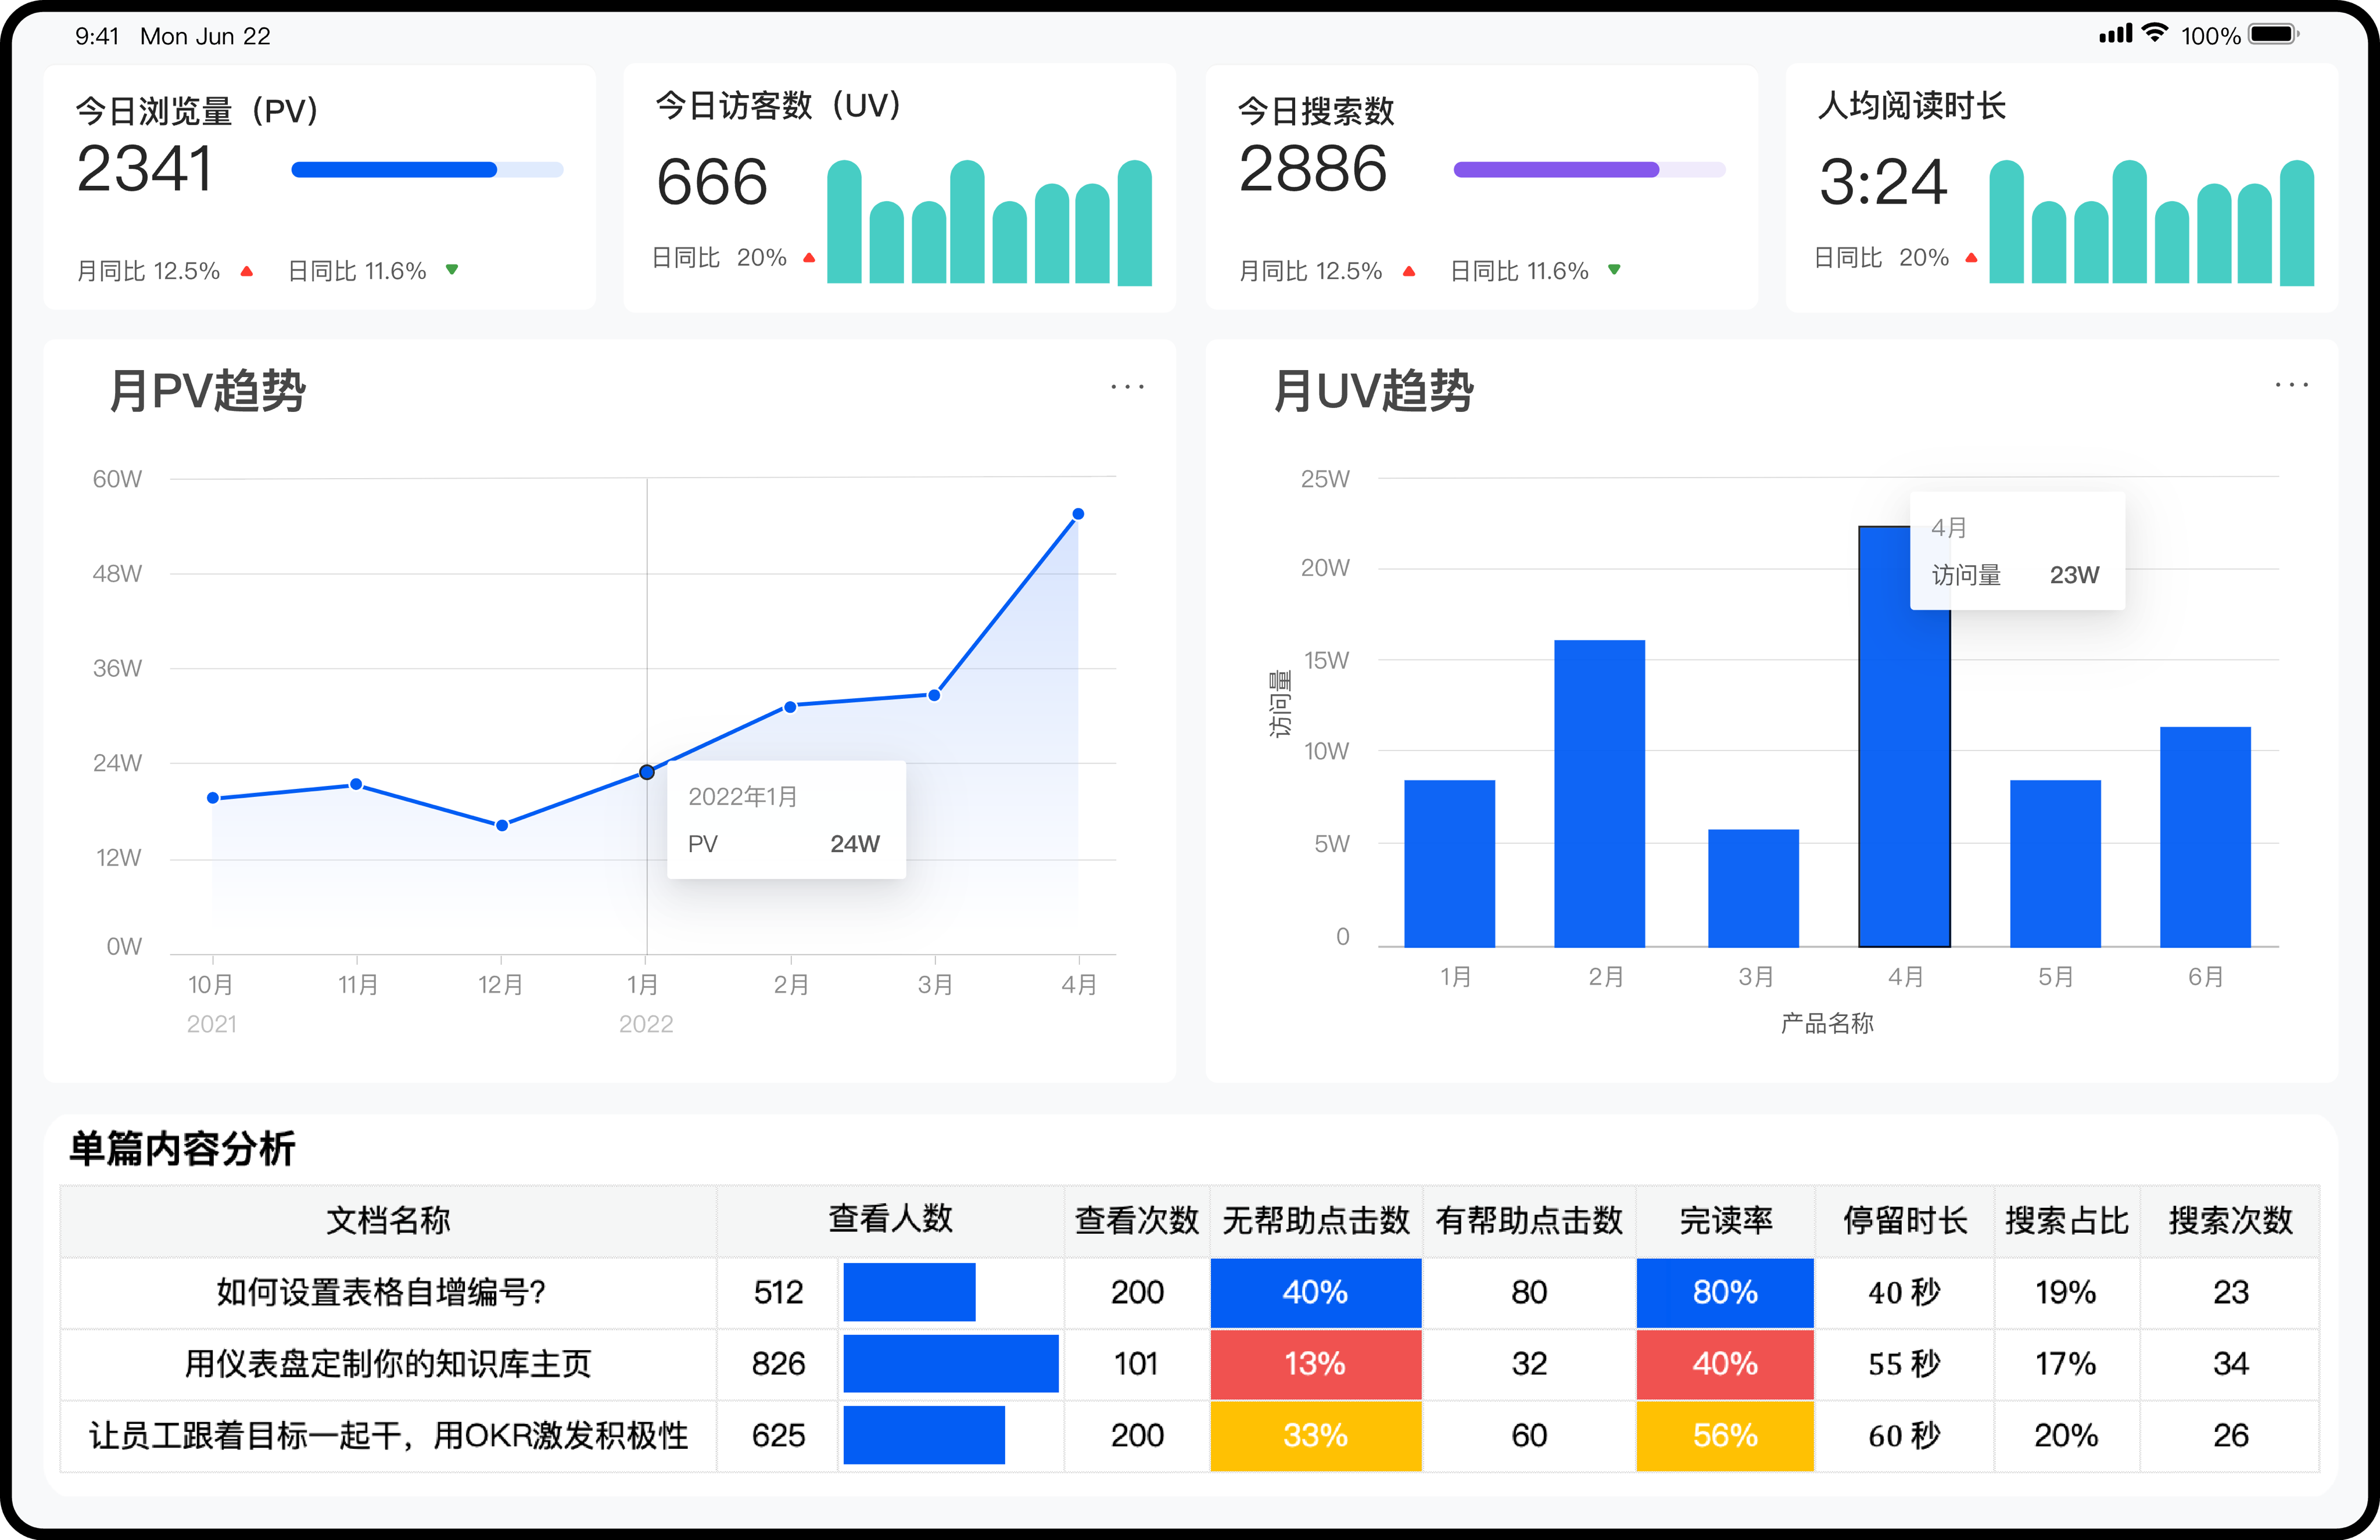2380x1540 pixels.
Task: Click the Wi-Fi icon in the status bar
Action: tap(2156, 33)
